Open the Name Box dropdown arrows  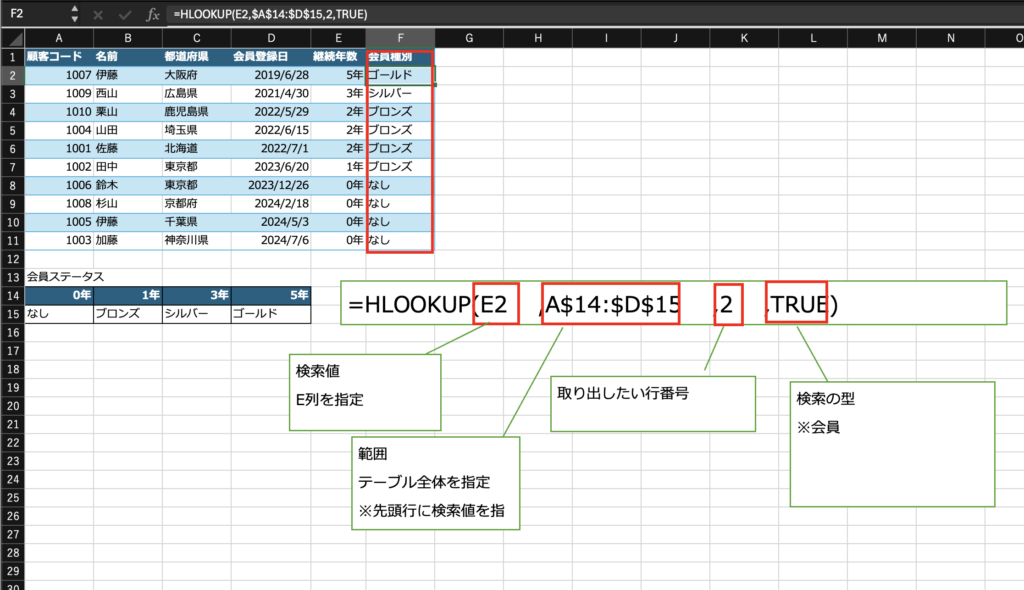pos(75,15)
